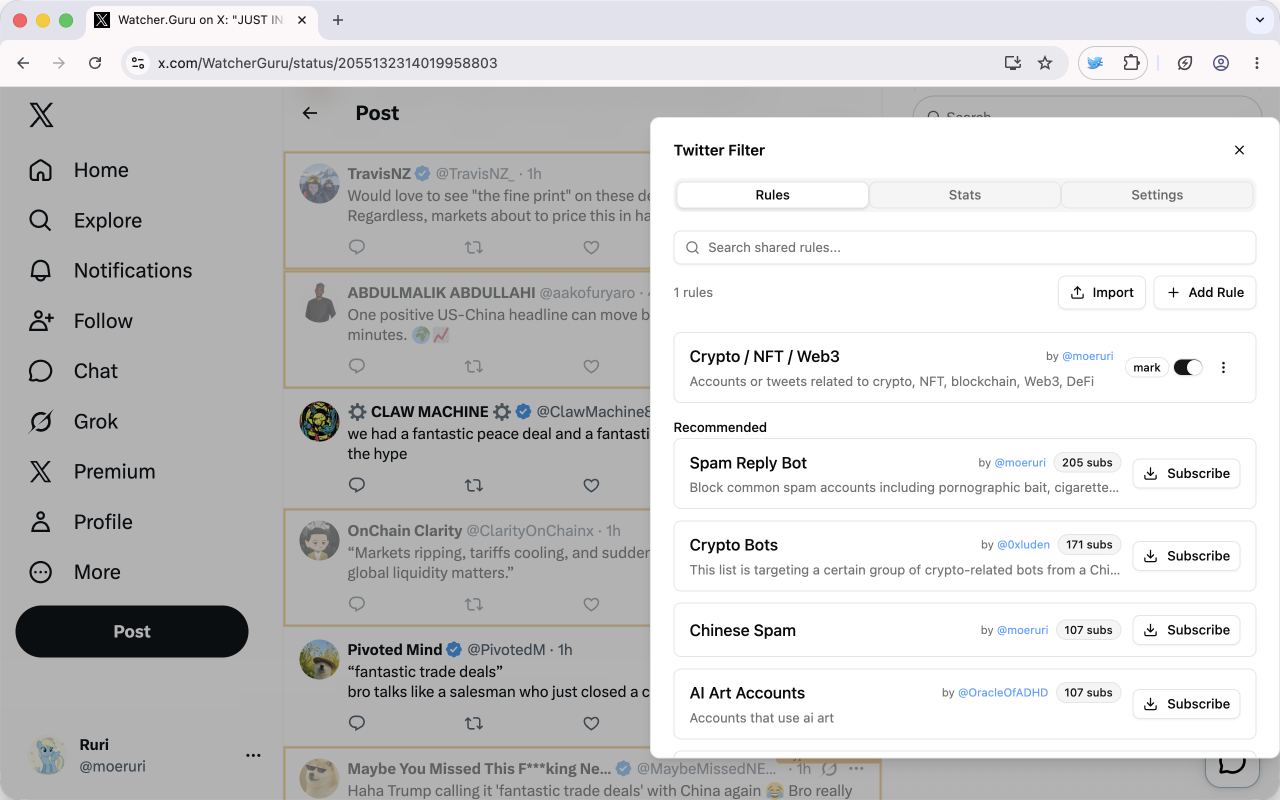
Task: Subscribe to the Spam Reply Bot rule
Action: pos(1187,473)
